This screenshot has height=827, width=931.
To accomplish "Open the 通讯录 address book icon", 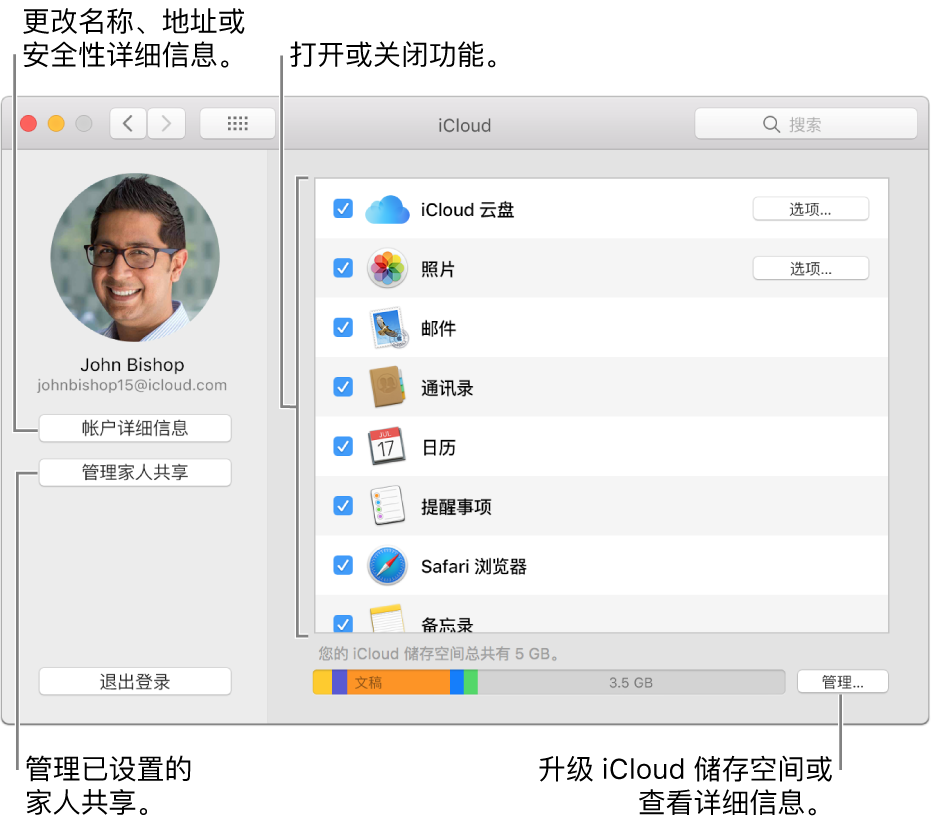I will [387, 387].
